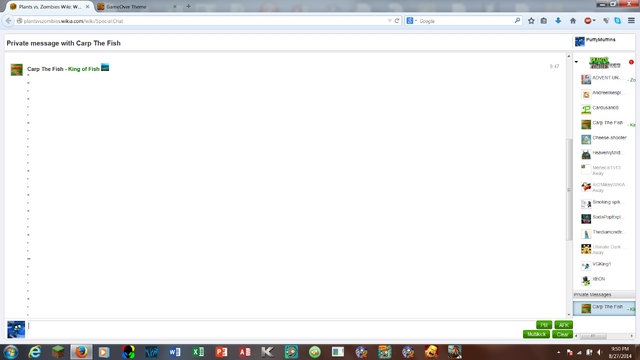Switch to the GameOver Theme tab
The width and height of the screenshot is (640, 360).
(137, 7)
